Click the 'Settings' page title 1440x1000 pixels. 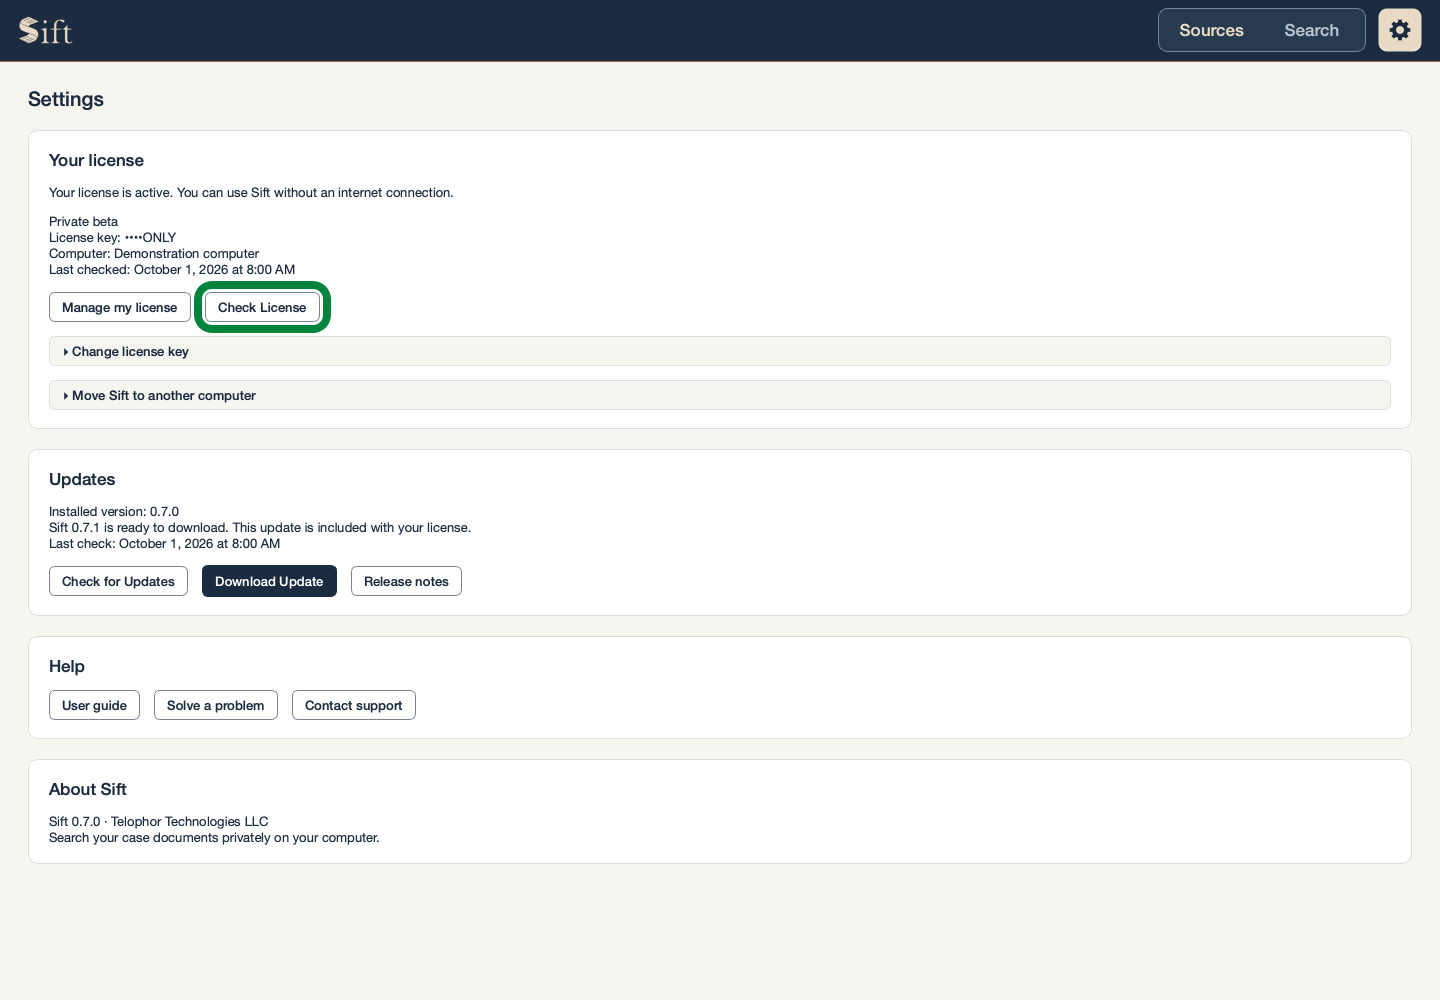tap(66, 99)
